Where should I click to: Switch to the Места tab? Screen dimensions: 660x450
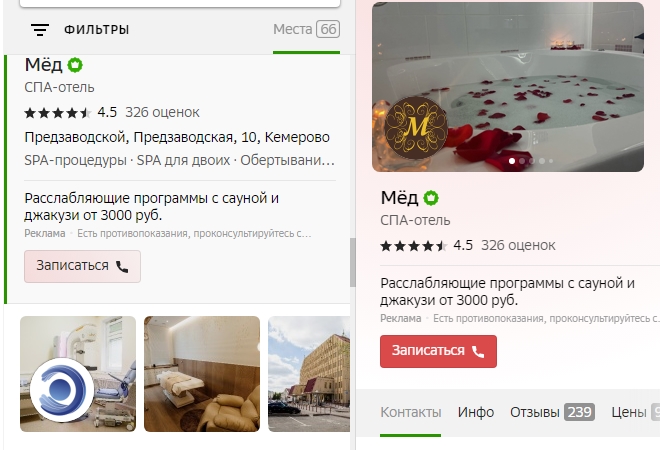[x=306, y=29]
